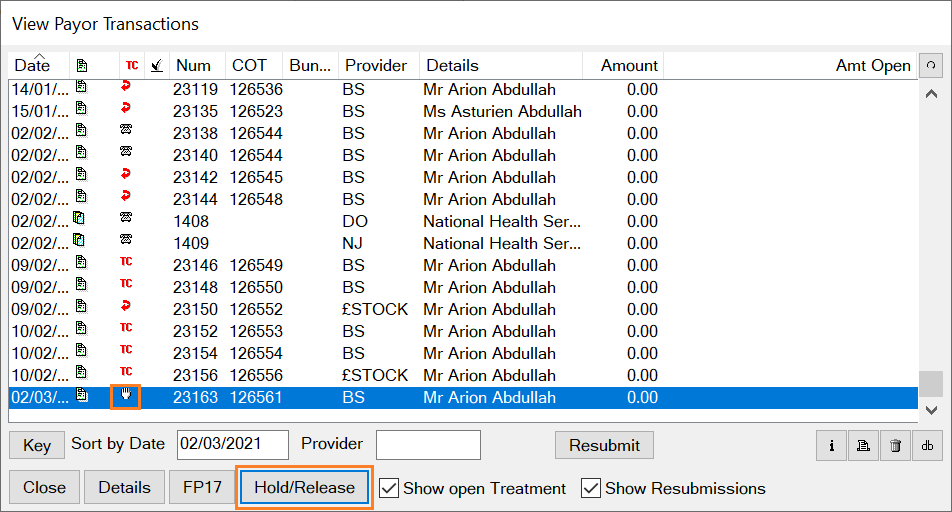Click red arrow status icon on row 23150
The height and width of the screenshot is (512, 952).
[x=126, y=306]
